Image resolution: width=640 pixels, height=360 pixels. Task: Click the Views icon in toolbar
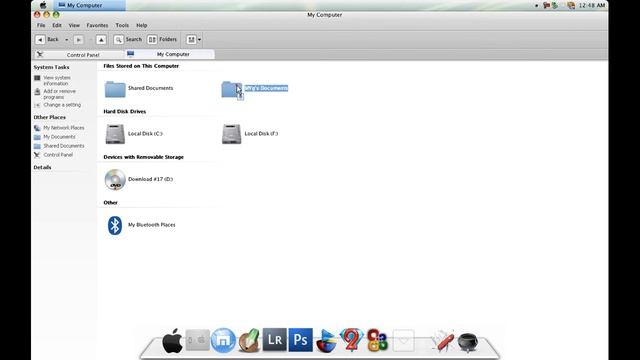coord(191,40)
